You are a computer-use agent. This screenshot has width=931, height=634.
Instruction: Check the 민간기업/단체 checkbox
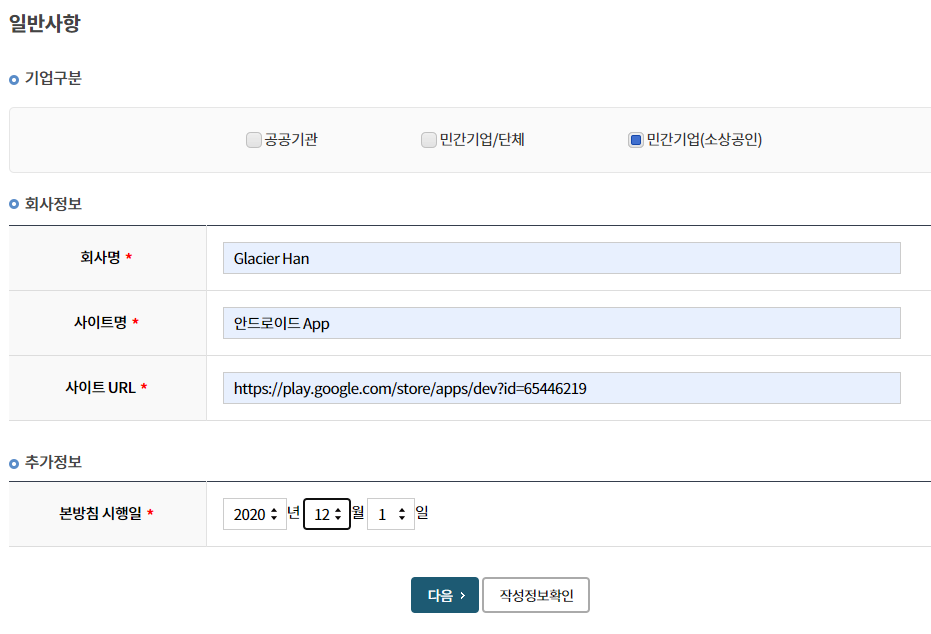(x=429, y=140)
